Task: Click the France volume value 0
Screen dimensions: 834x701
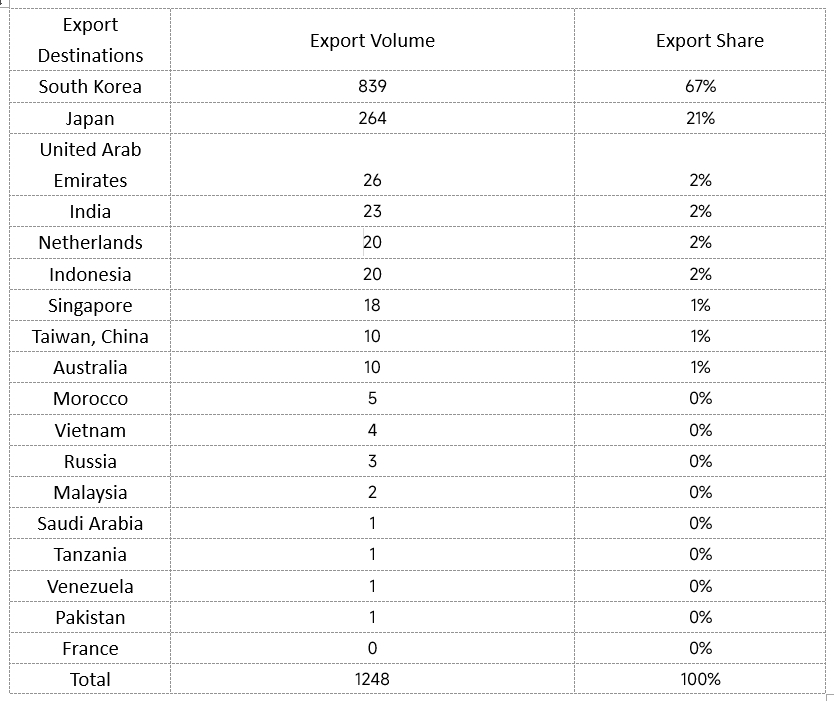Action: pyautogui.click(x=372, y=648)
